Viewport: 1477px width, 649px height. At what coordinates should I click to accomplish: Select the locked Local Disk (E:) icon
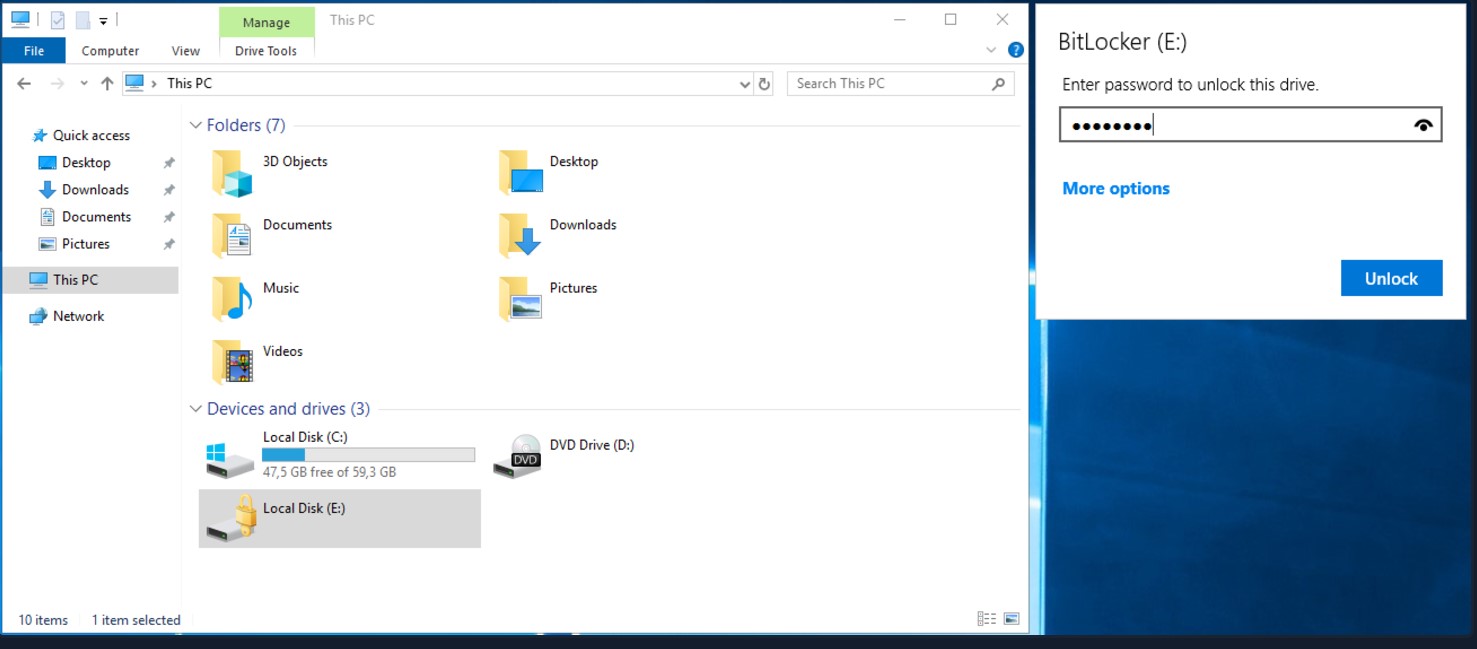pos(232,519)
